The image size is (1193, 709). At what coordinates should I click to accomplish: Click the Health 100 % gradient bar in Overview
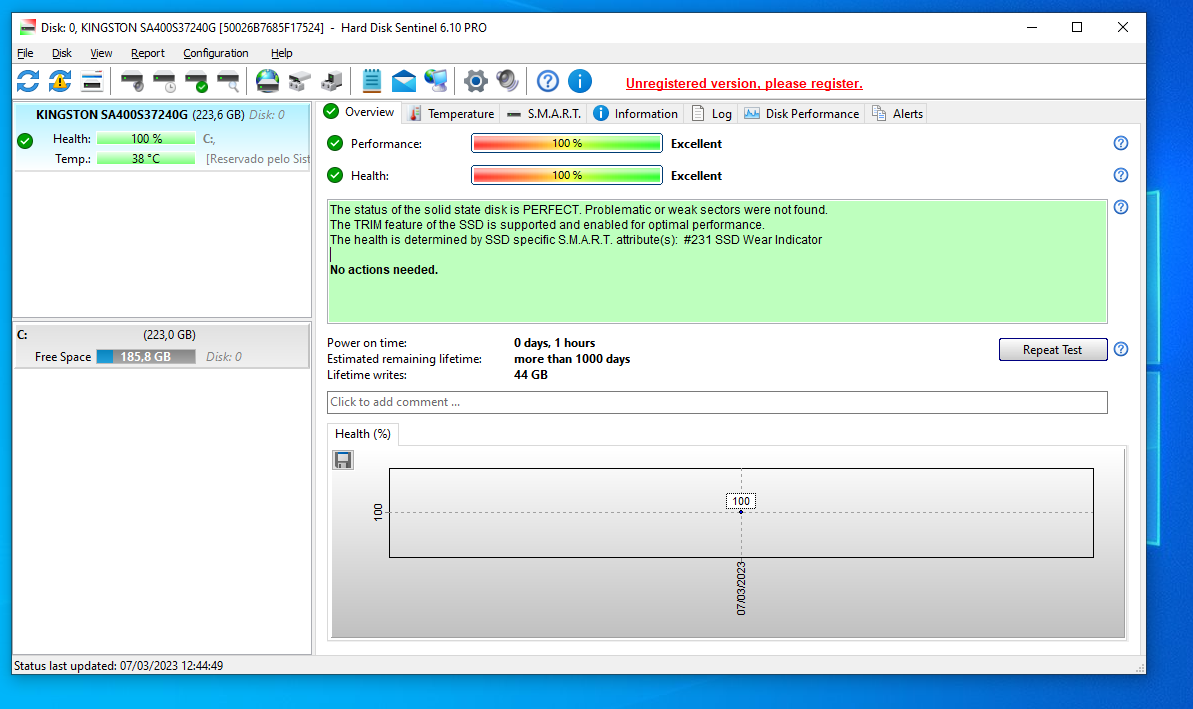pyautogui.click(x=567, y=175)
